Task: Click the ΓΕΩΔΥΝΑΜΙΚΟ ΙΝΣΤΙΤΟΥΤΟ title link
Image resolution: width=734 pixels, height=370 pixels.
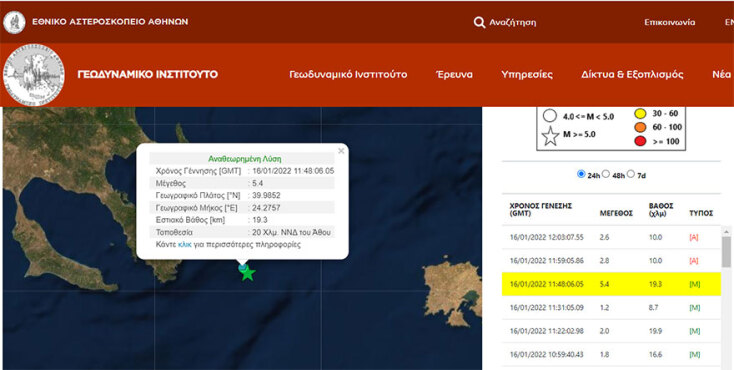Action: pos(147,74)
